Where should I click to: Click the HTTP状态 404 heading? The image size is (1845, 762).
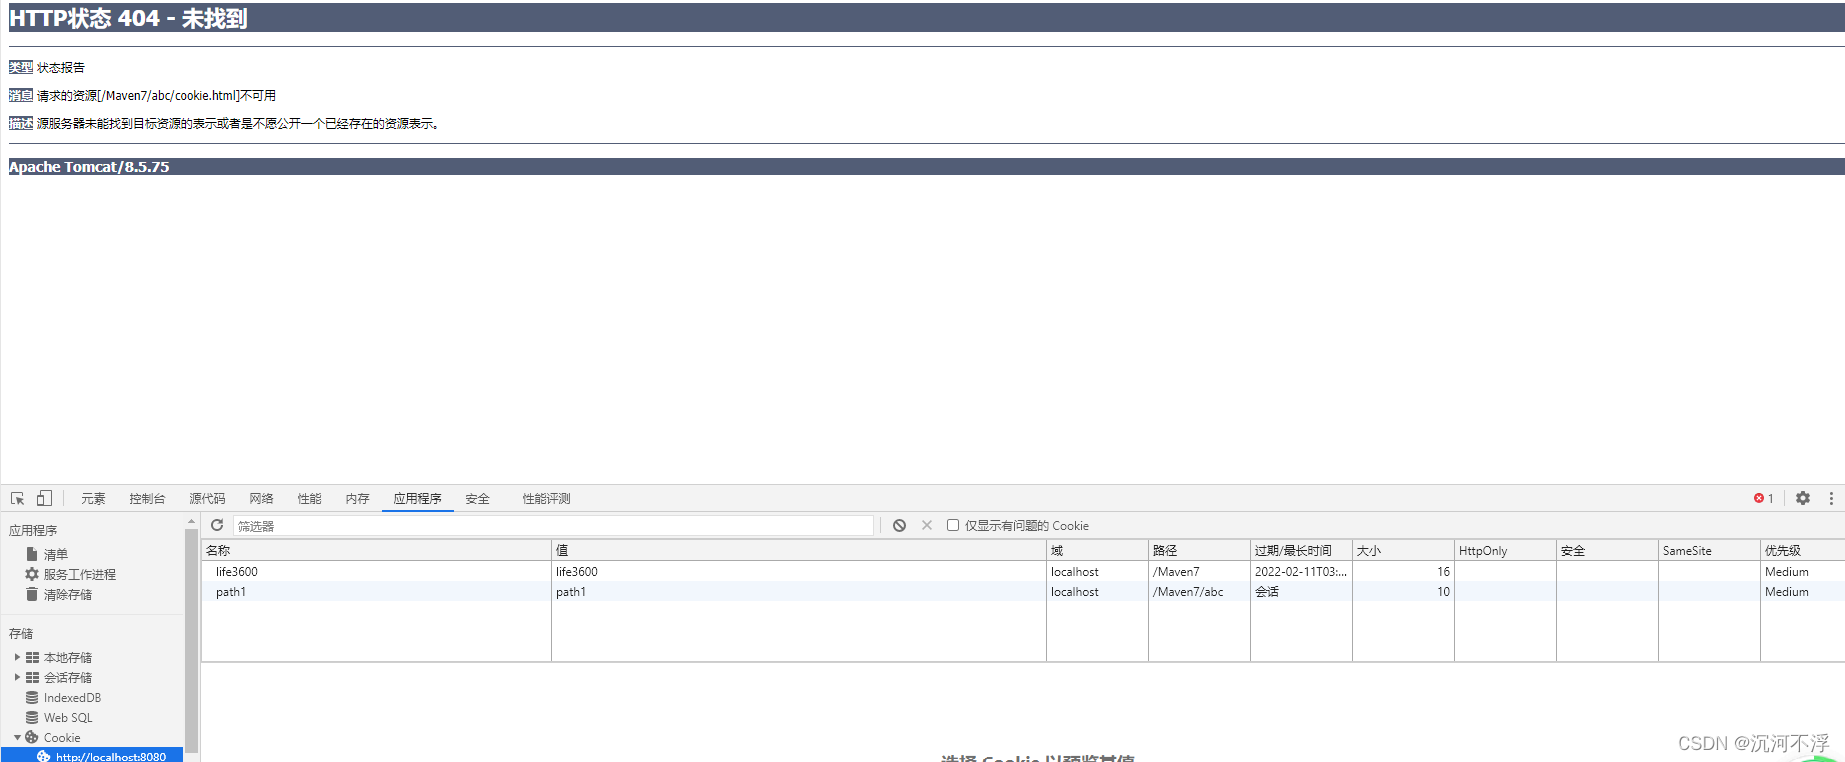pos(128,18)
